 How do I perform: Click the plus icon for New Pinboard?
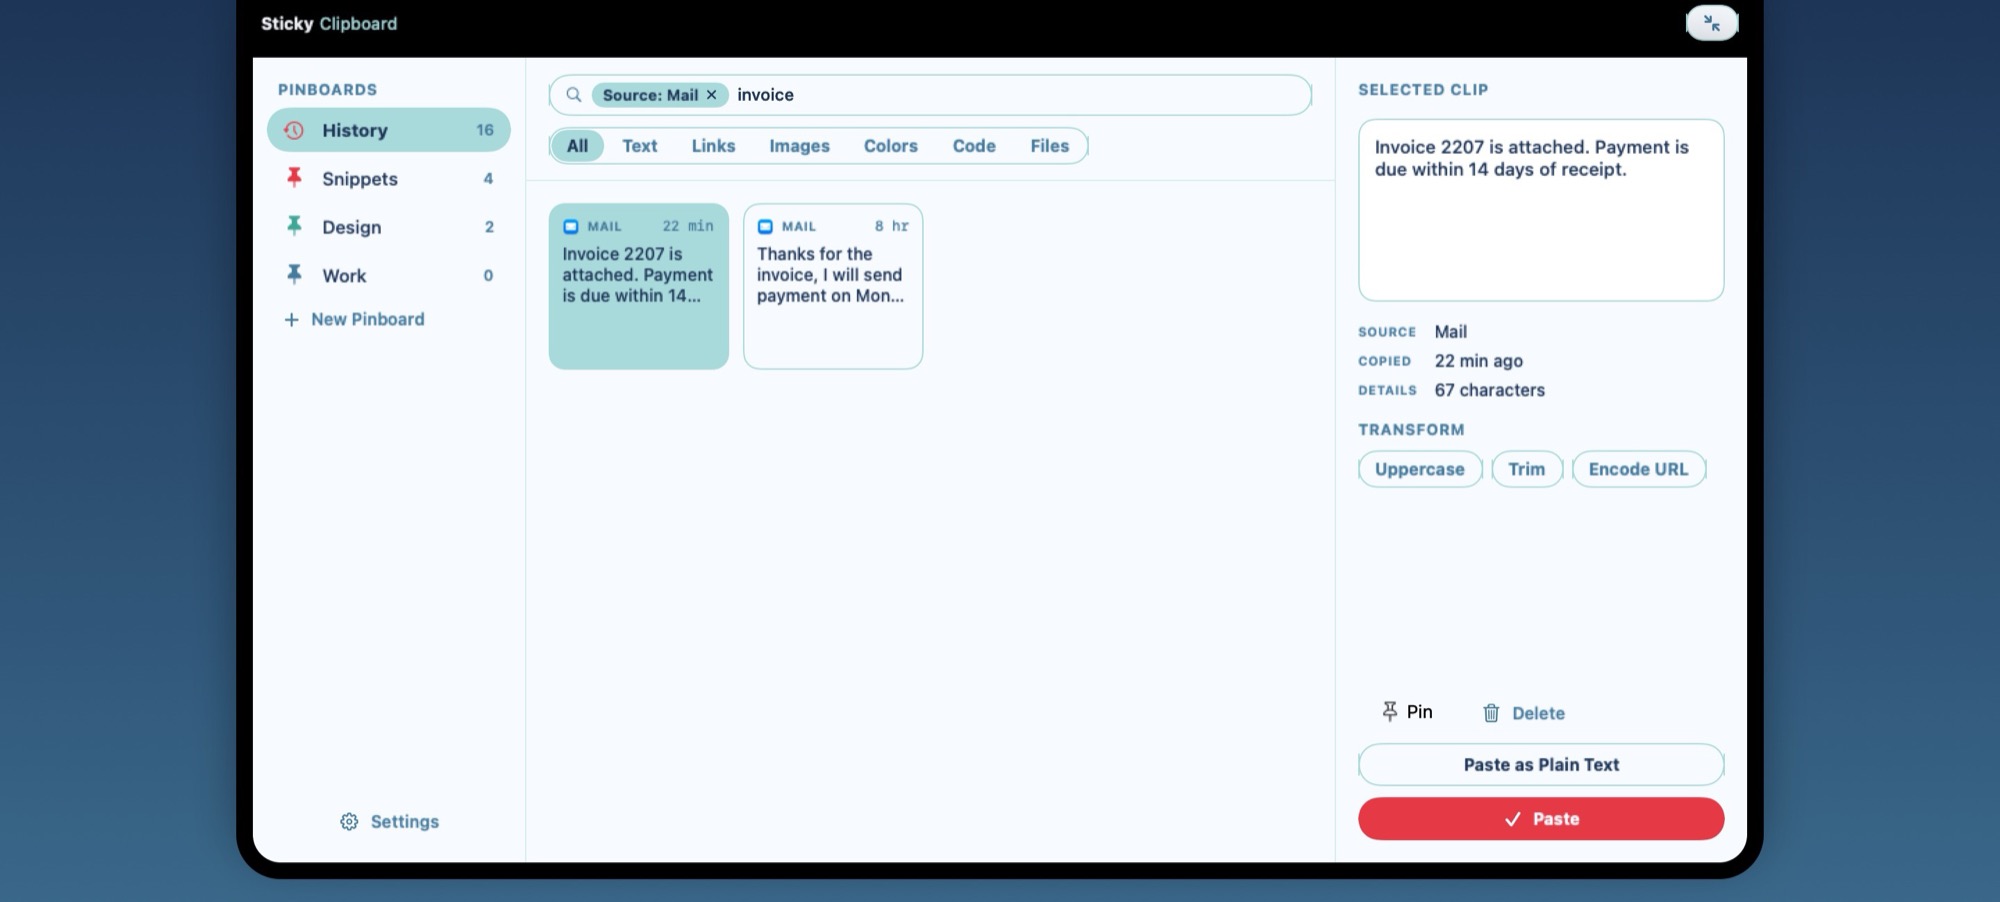tap(291, 319)
